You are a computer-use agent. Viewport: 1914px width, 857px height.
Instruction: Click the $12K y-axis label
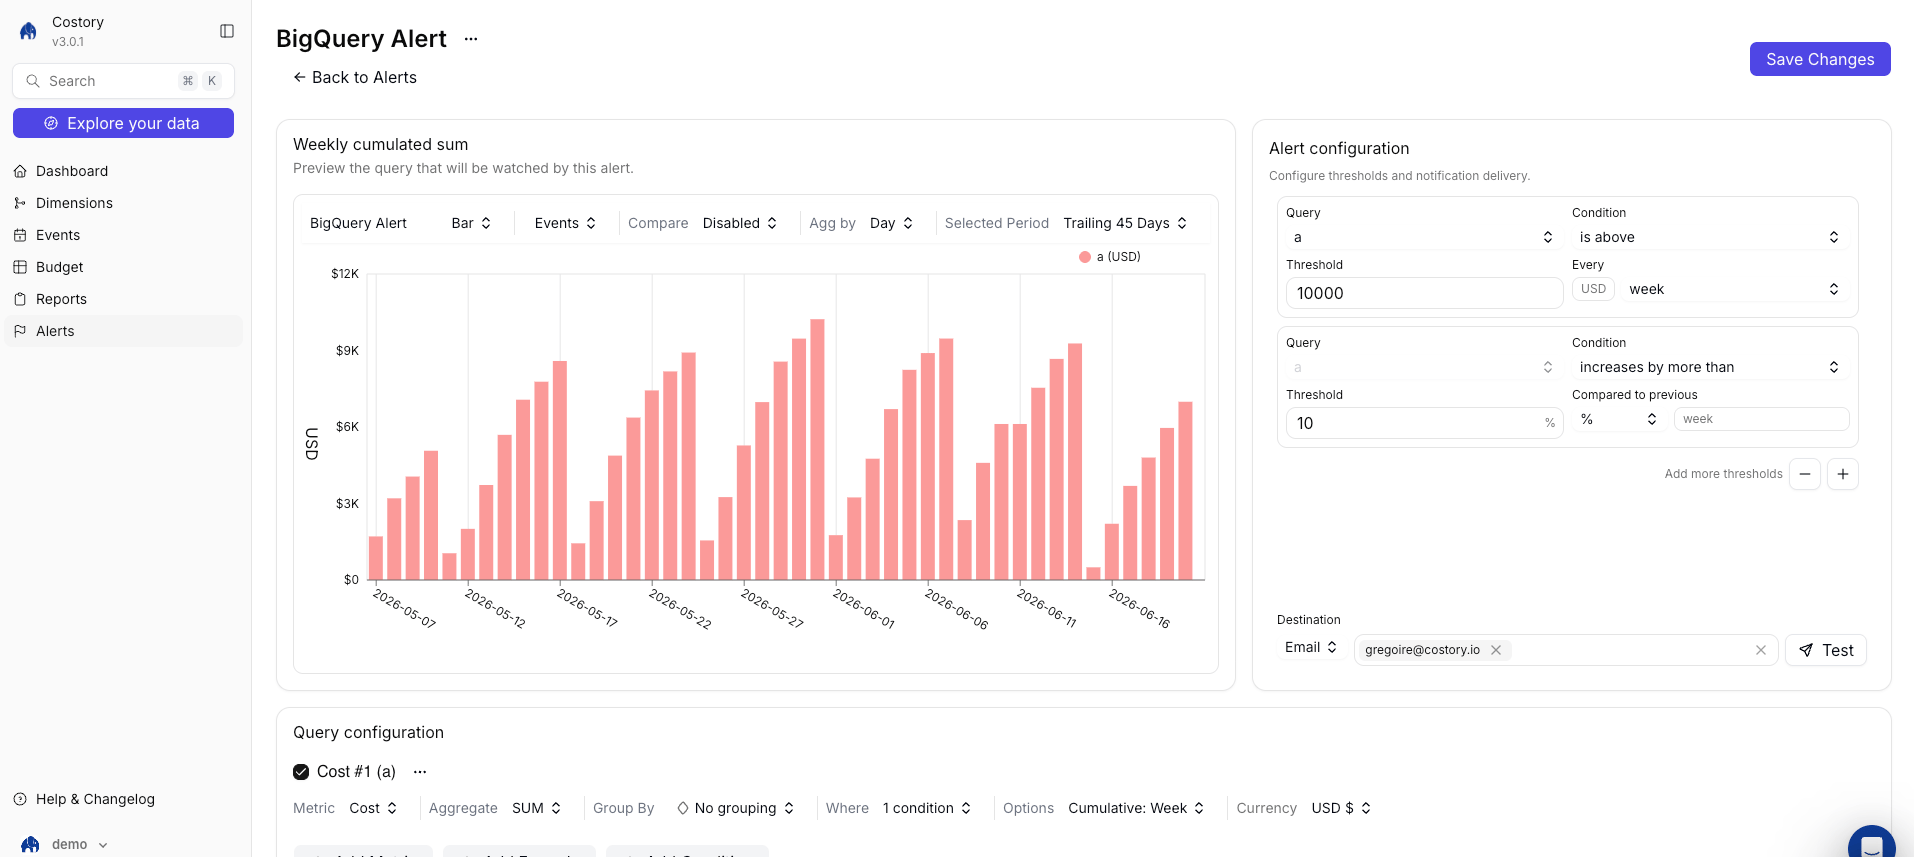(345, 274)
